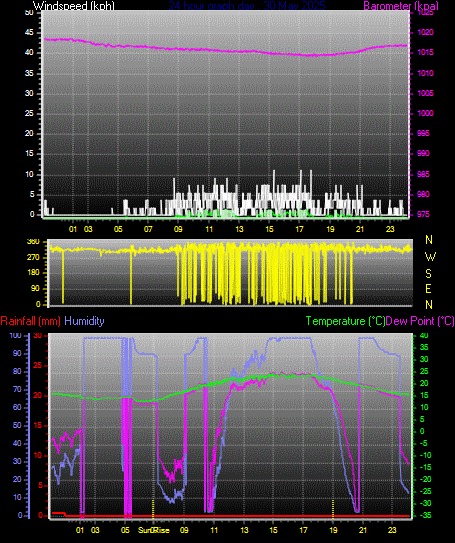
Task: Click -35 on the temperature axis
Action: pos(426,515)
